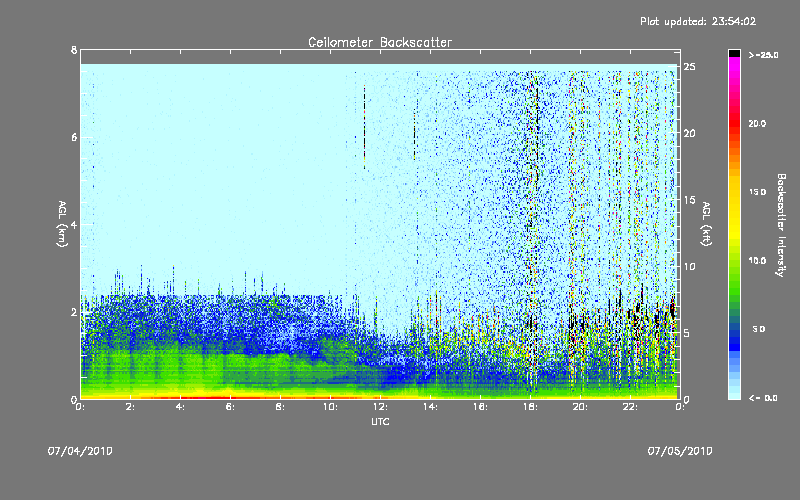Viewport: 800px width, 500px height.
Task: Click the AGL (km) axis label
Action: (62, 224)
